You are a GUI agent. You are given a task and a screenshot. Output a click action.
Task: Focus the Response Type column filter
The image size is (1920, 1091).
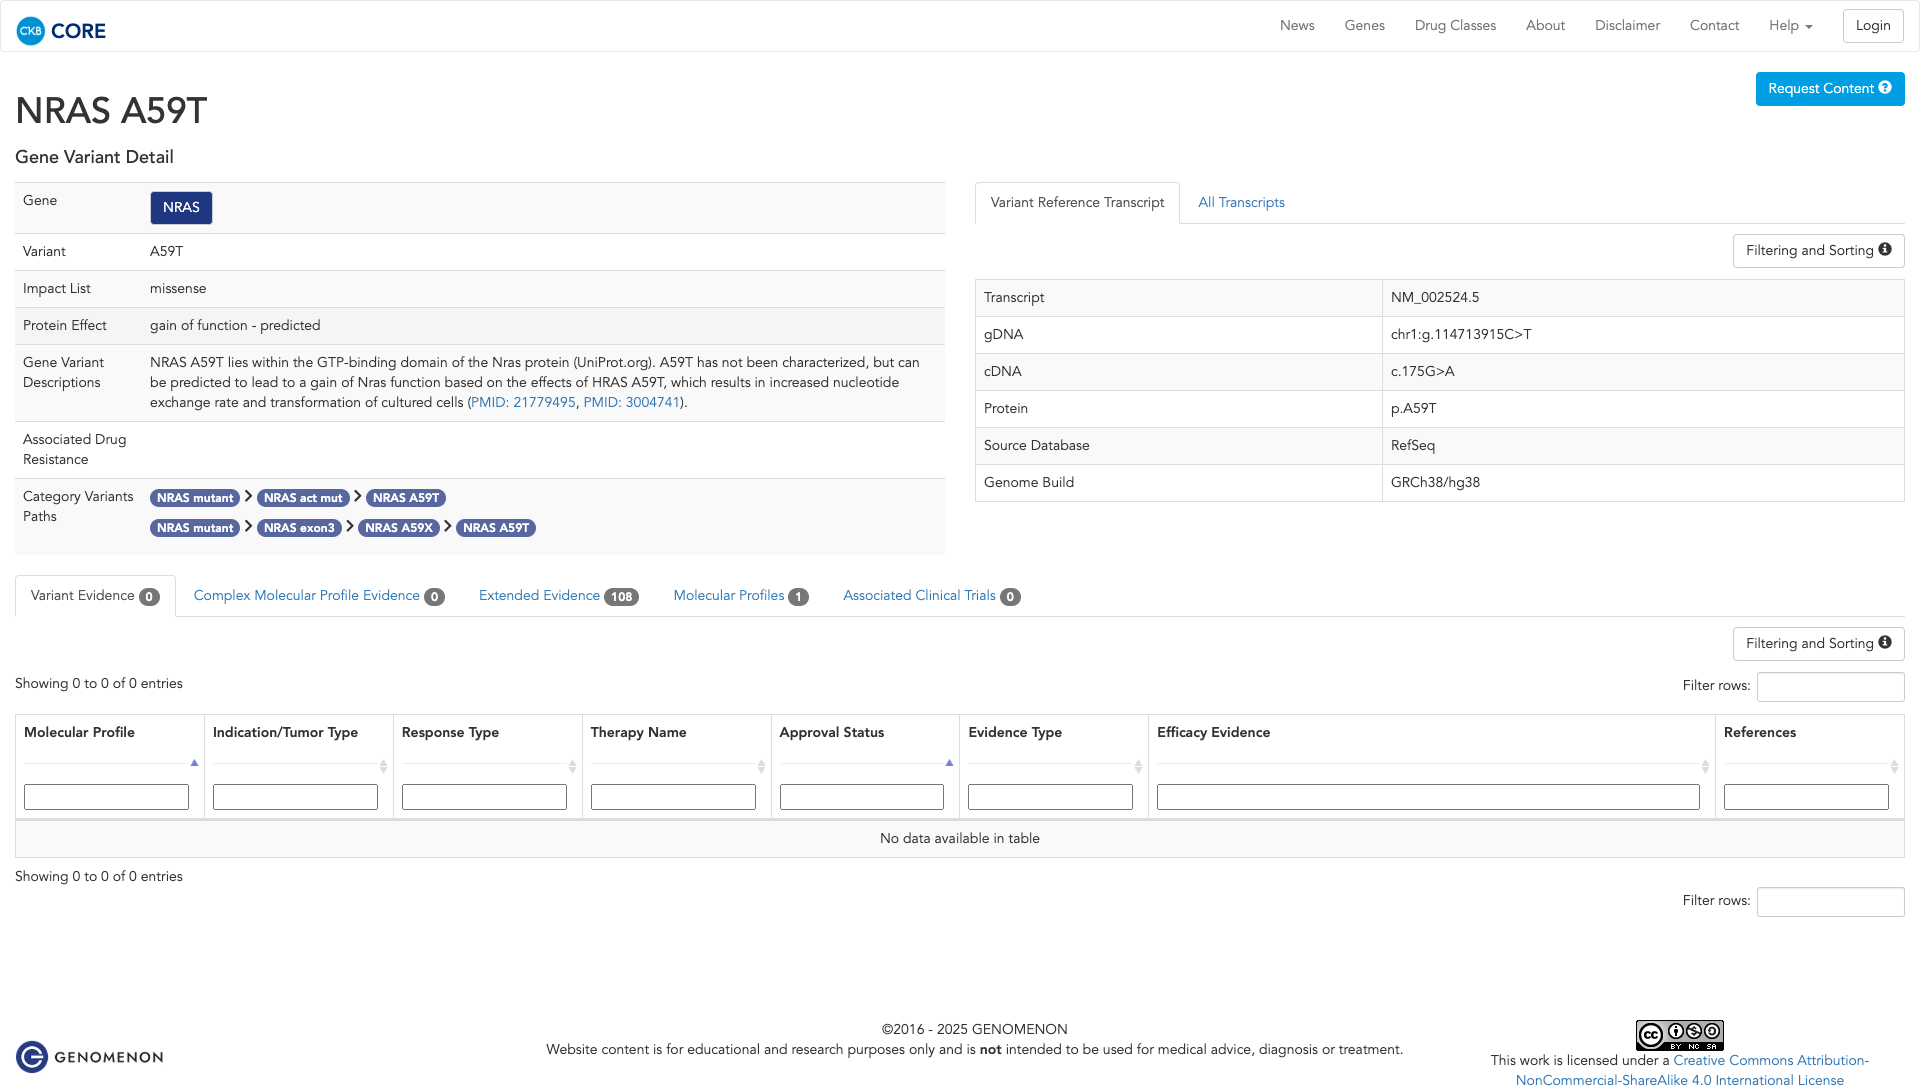(x=484, y=797)
